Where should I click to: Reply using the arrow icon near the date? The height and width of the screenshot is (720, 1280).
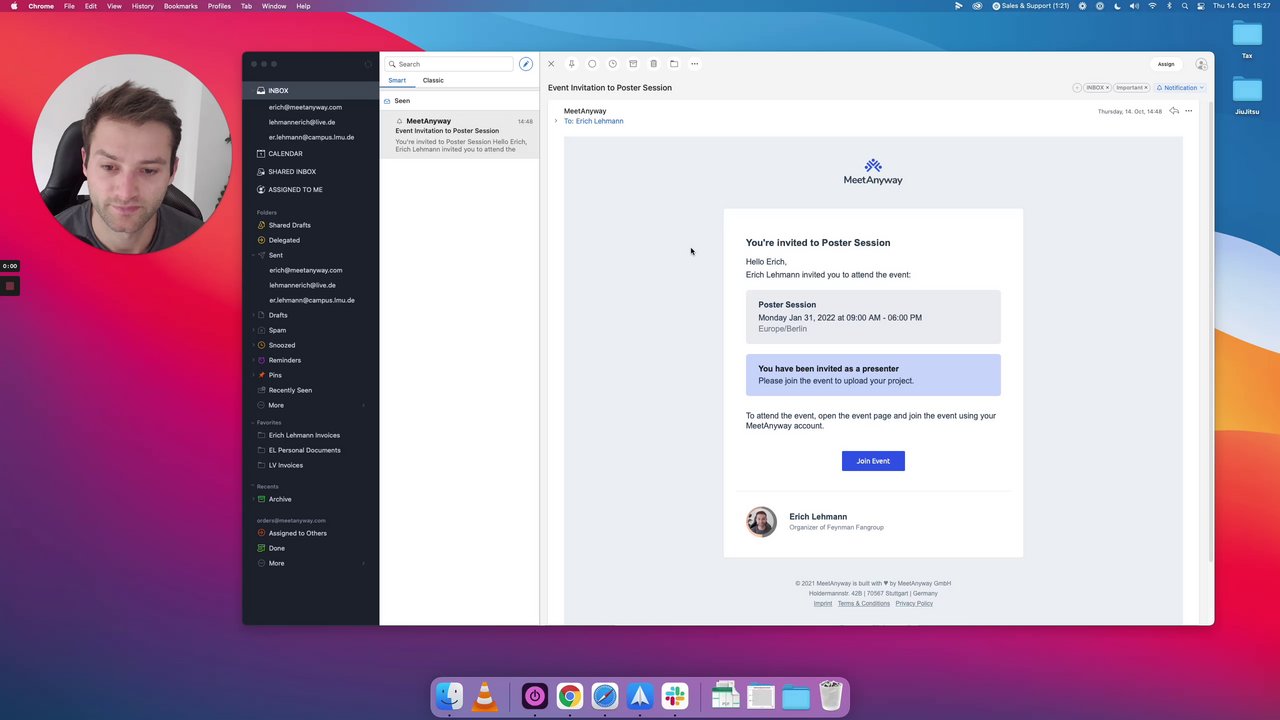[1174, 111]
